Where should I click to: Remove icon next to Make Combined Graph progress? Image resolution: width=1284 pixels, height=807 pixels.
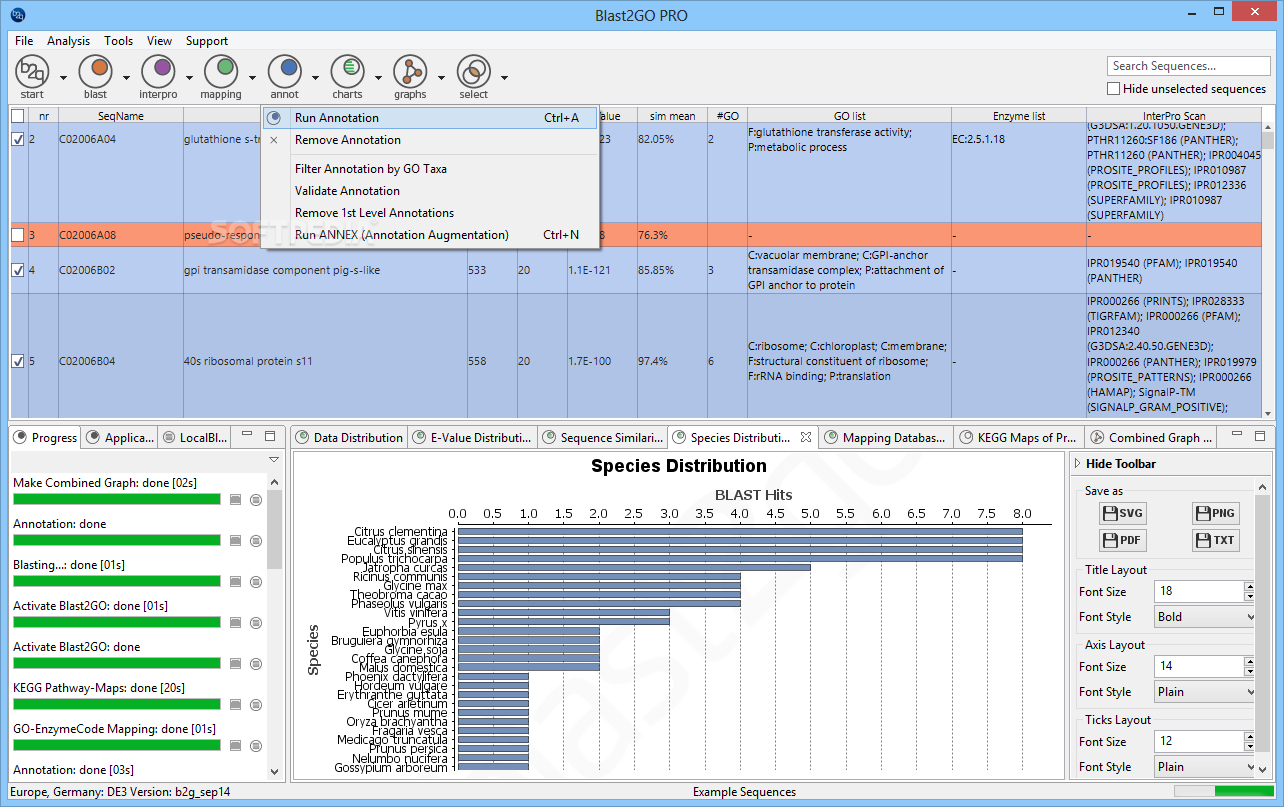(x=256, y=499)
